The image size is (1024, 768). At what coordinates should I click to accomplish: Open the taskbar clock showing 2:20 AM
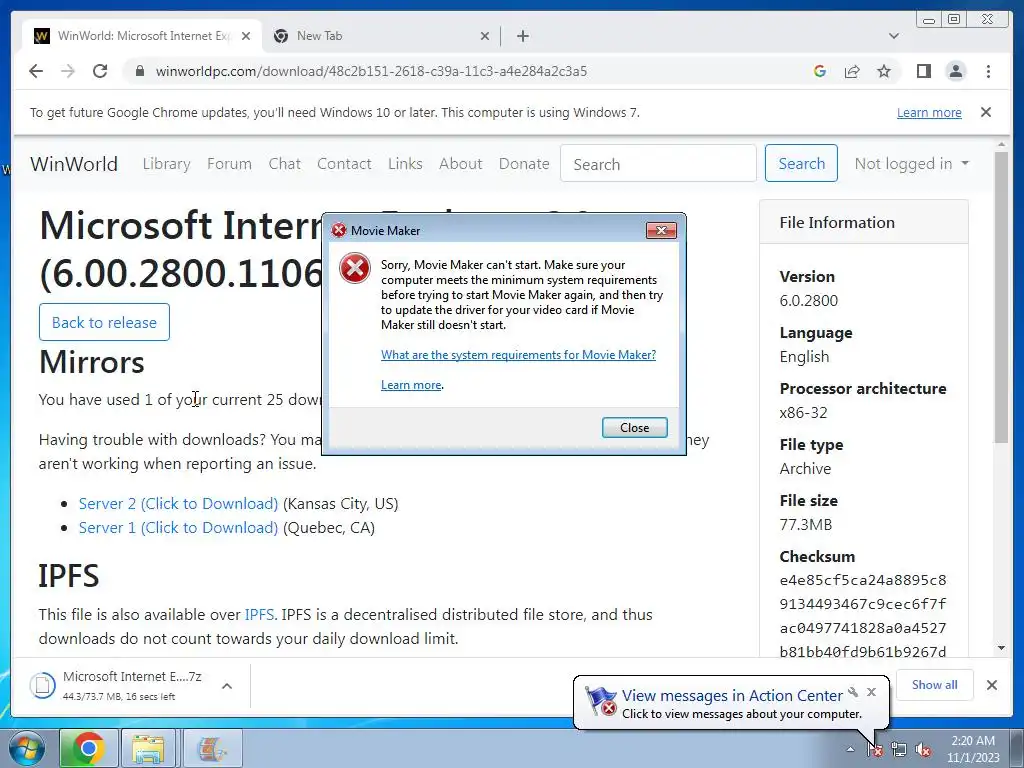pos(973,749)
